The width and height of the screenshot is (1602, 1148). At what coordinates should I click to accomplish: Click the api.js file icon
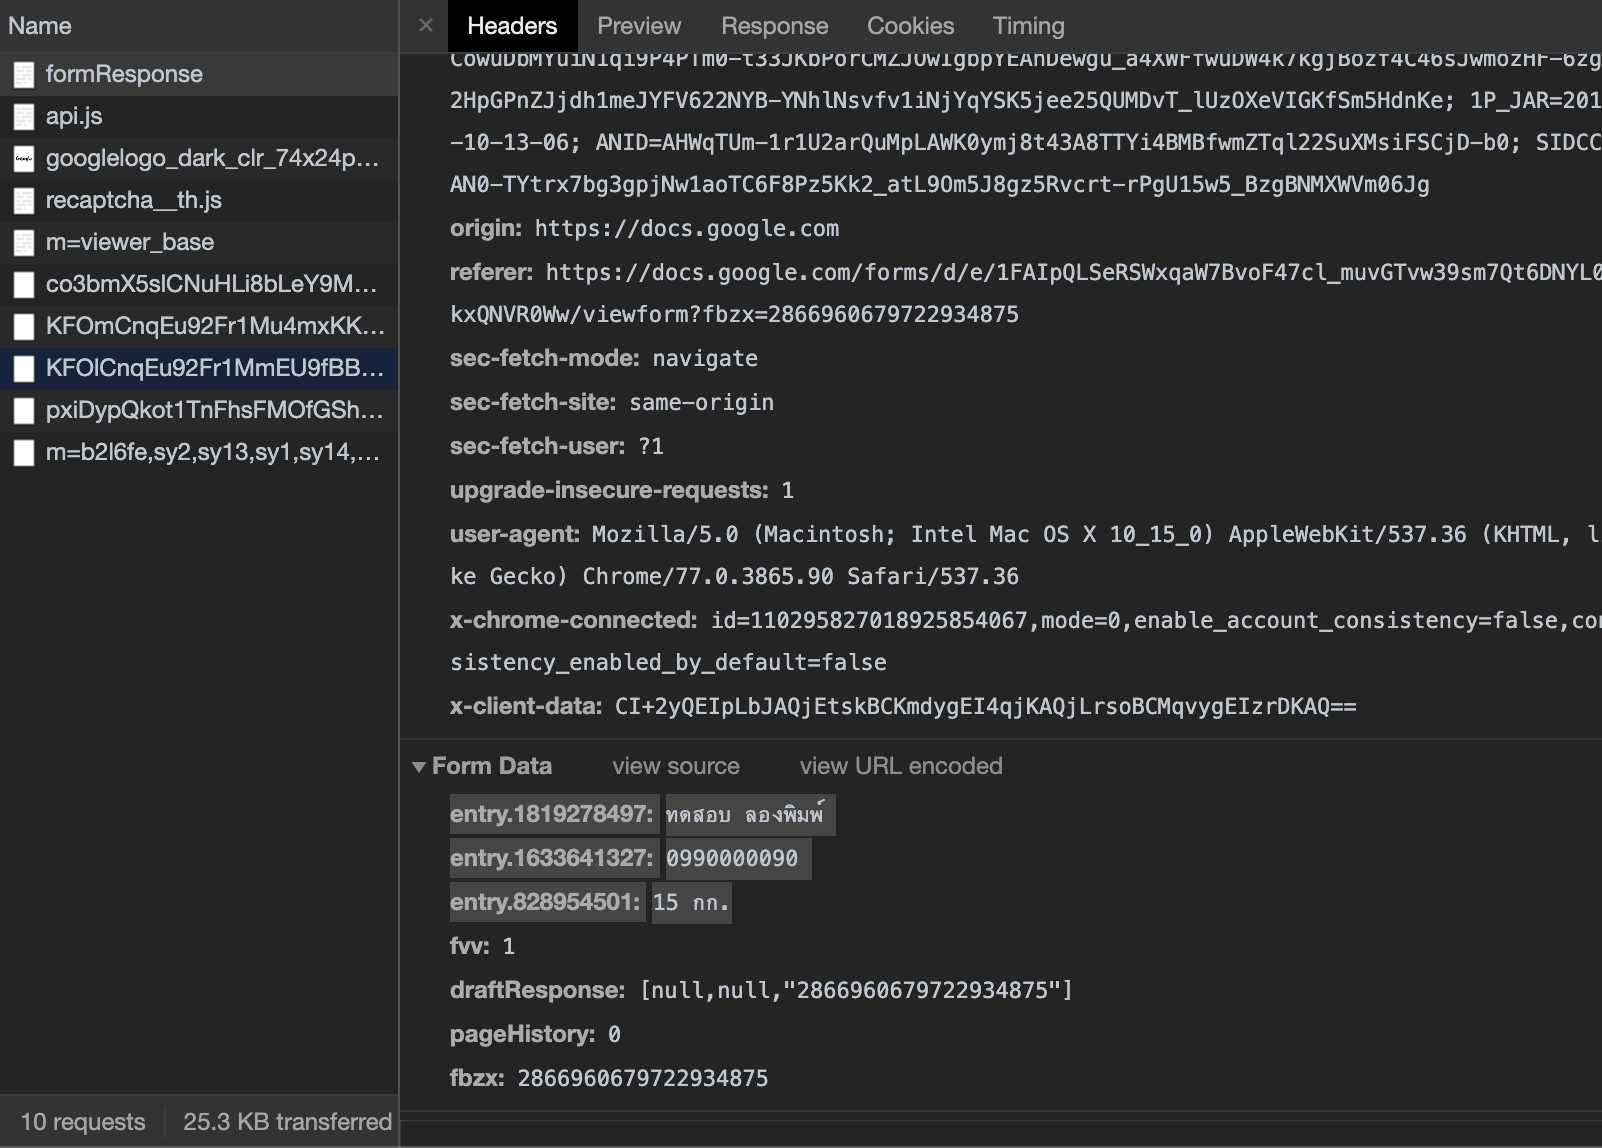pos(24,116)
